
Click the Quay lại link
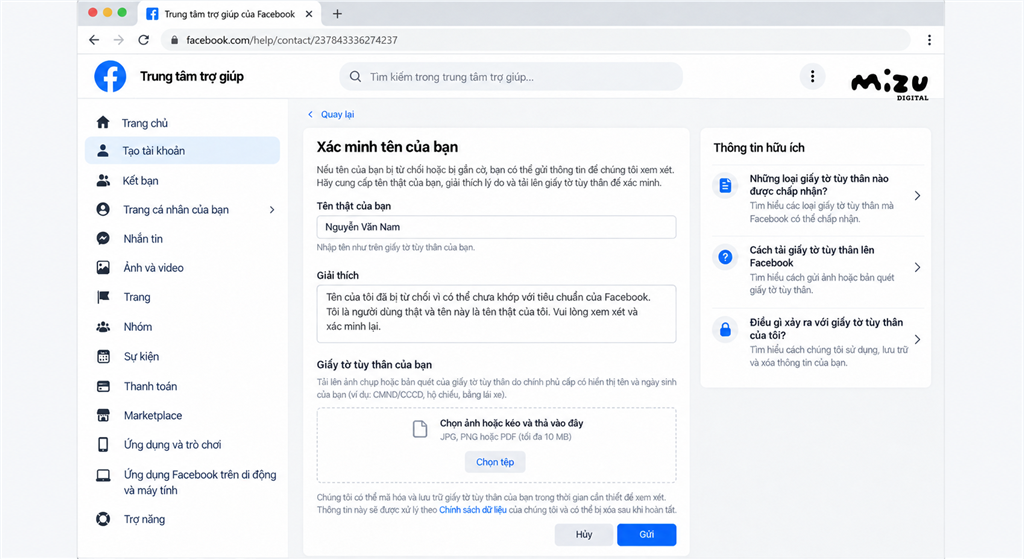tap(338, 114)
